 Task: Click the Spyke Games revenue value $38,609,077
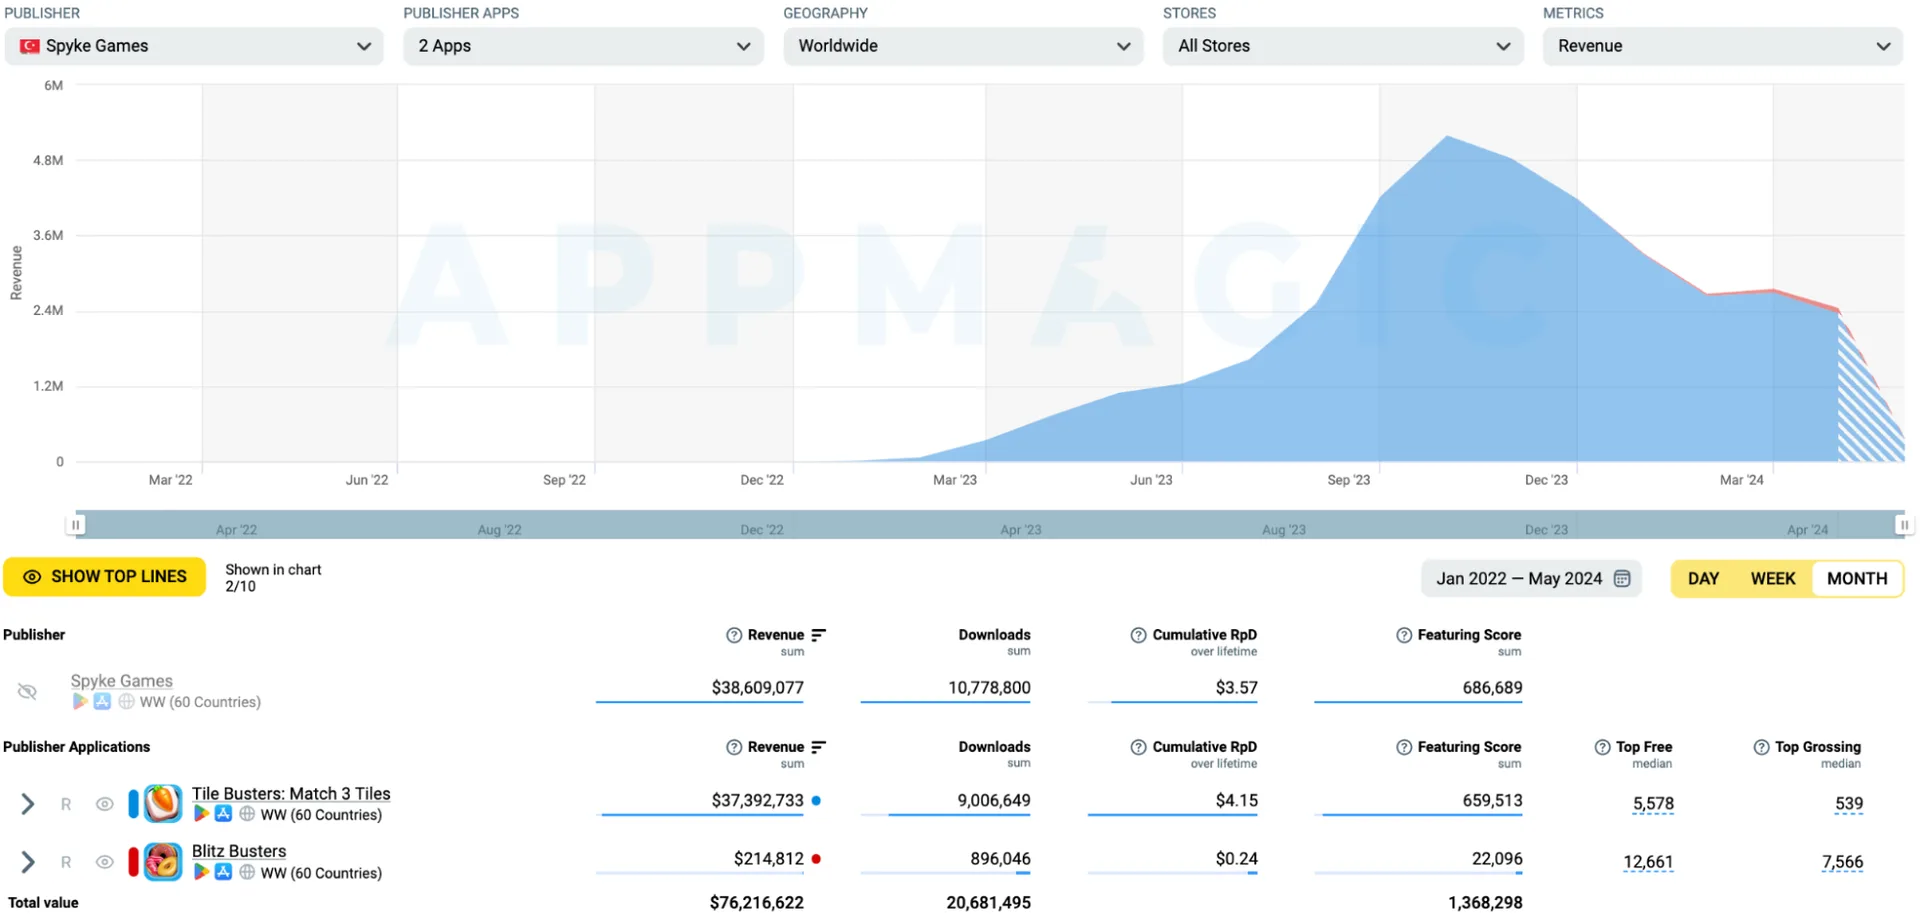click(757, 688)
